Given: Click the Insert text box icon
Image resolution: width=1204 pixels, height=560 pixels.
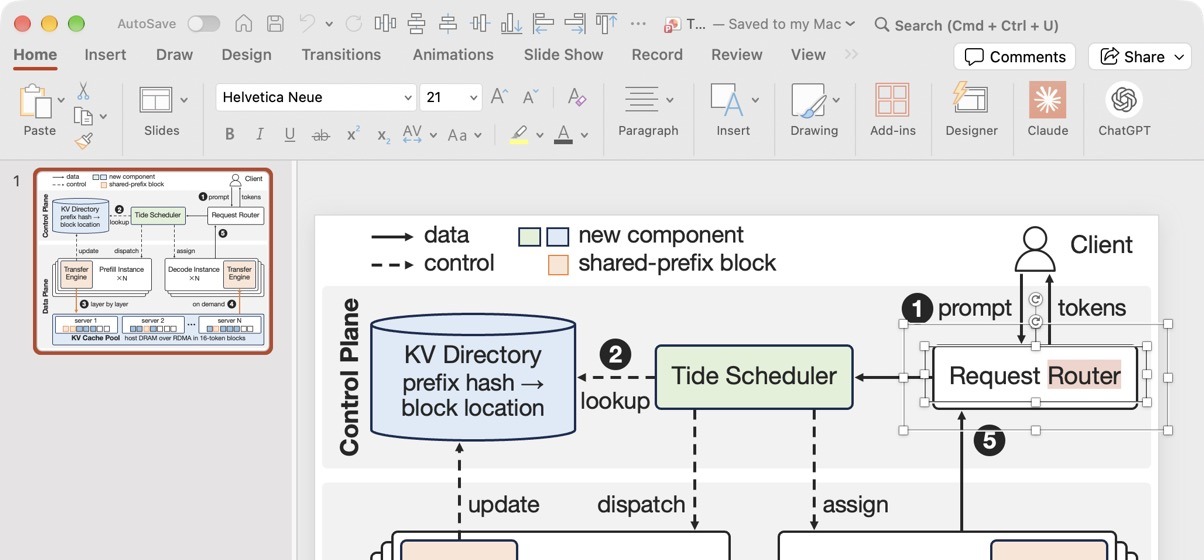Looking at the screenshot, I should pyautogui.click(x=726, y=101).
